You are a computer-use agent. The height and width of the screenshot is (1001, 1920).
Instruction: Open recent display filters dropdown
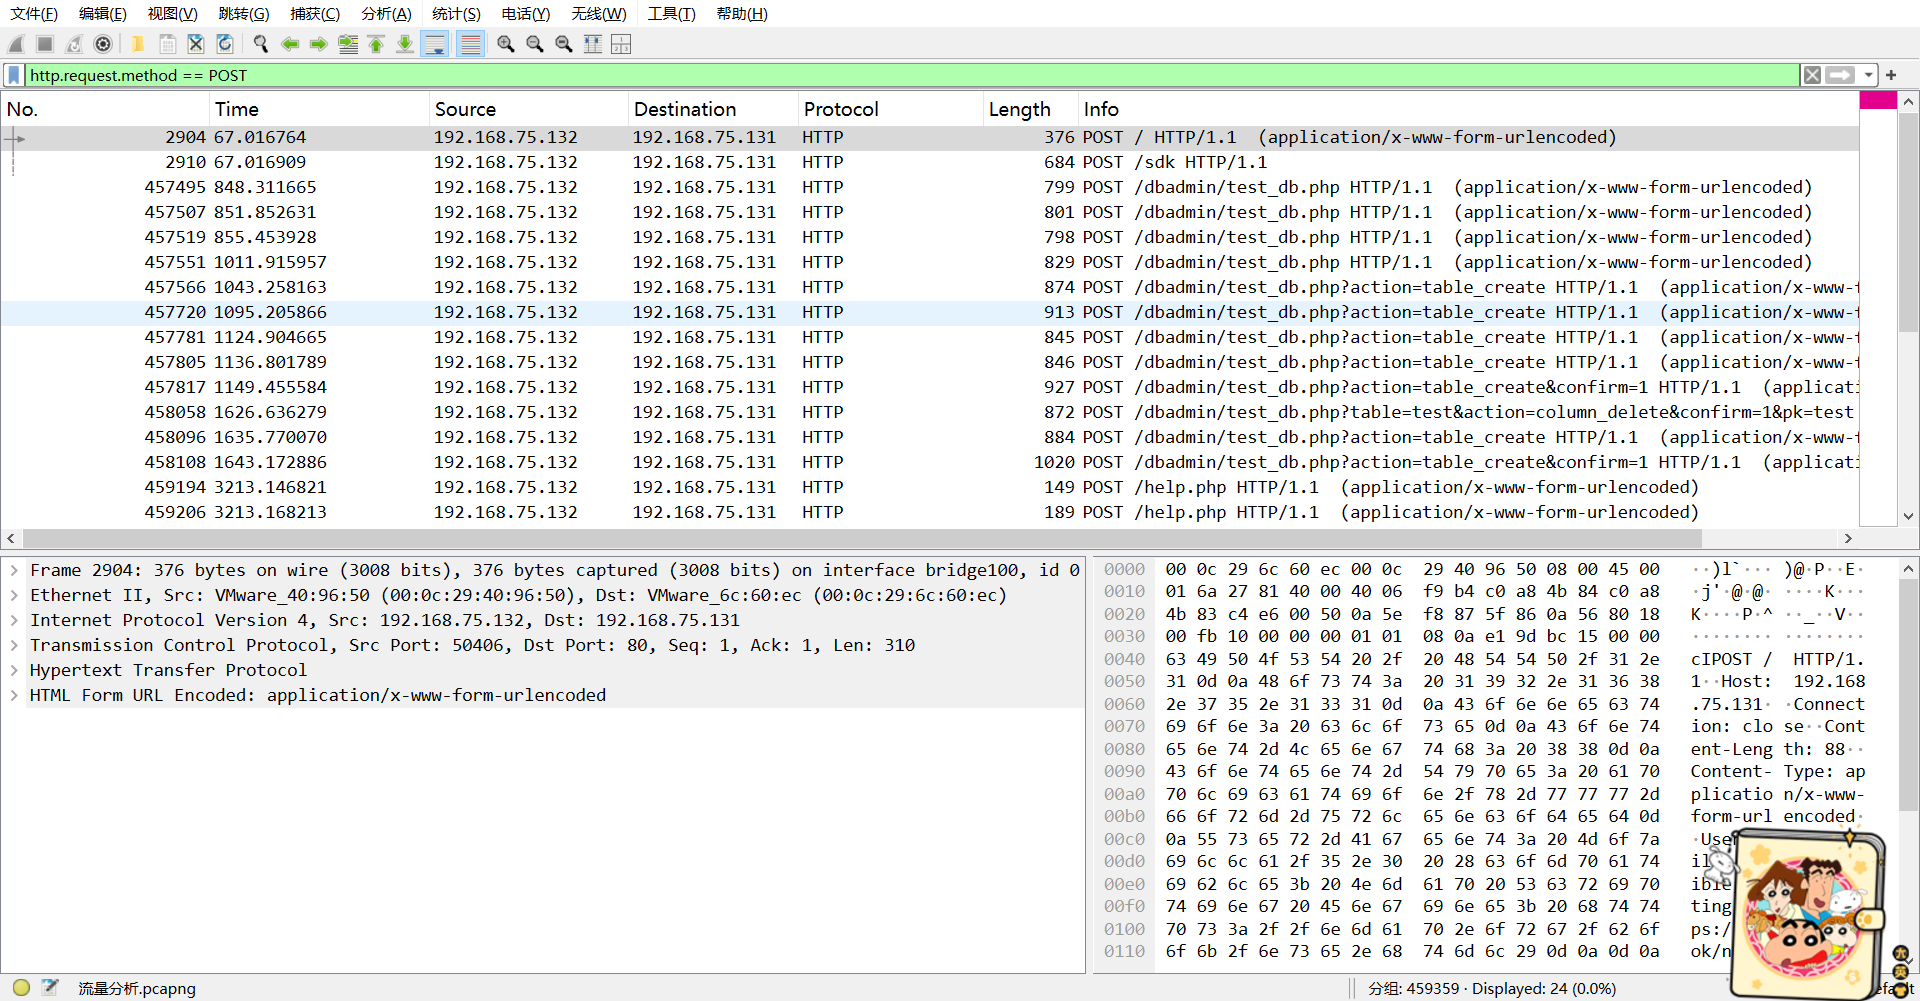pos(1868,75)
